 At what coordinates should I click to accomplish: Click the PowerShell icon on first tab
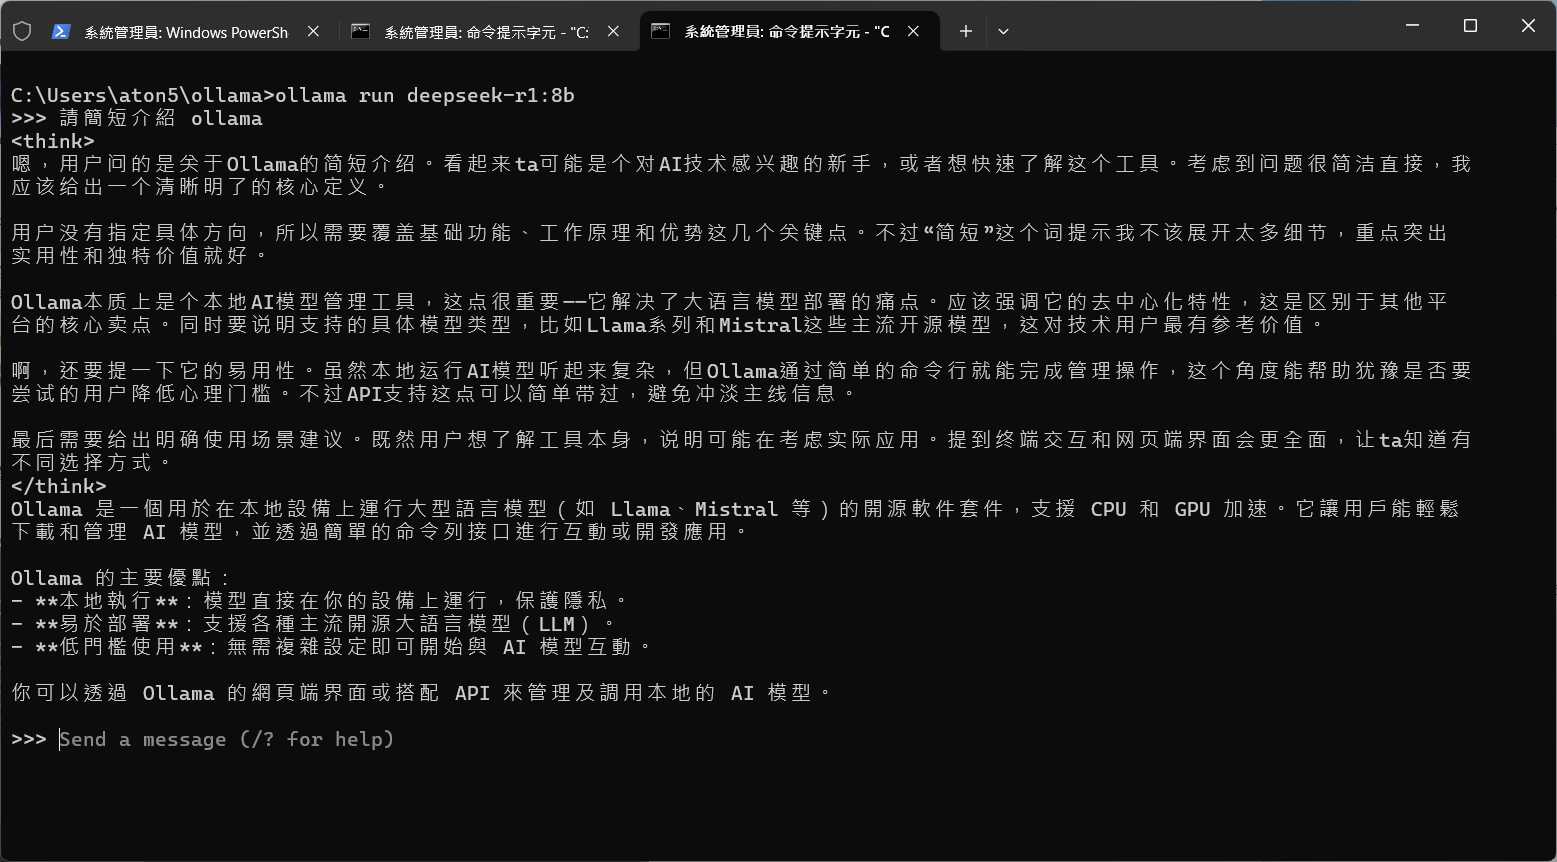coord(61,31)
